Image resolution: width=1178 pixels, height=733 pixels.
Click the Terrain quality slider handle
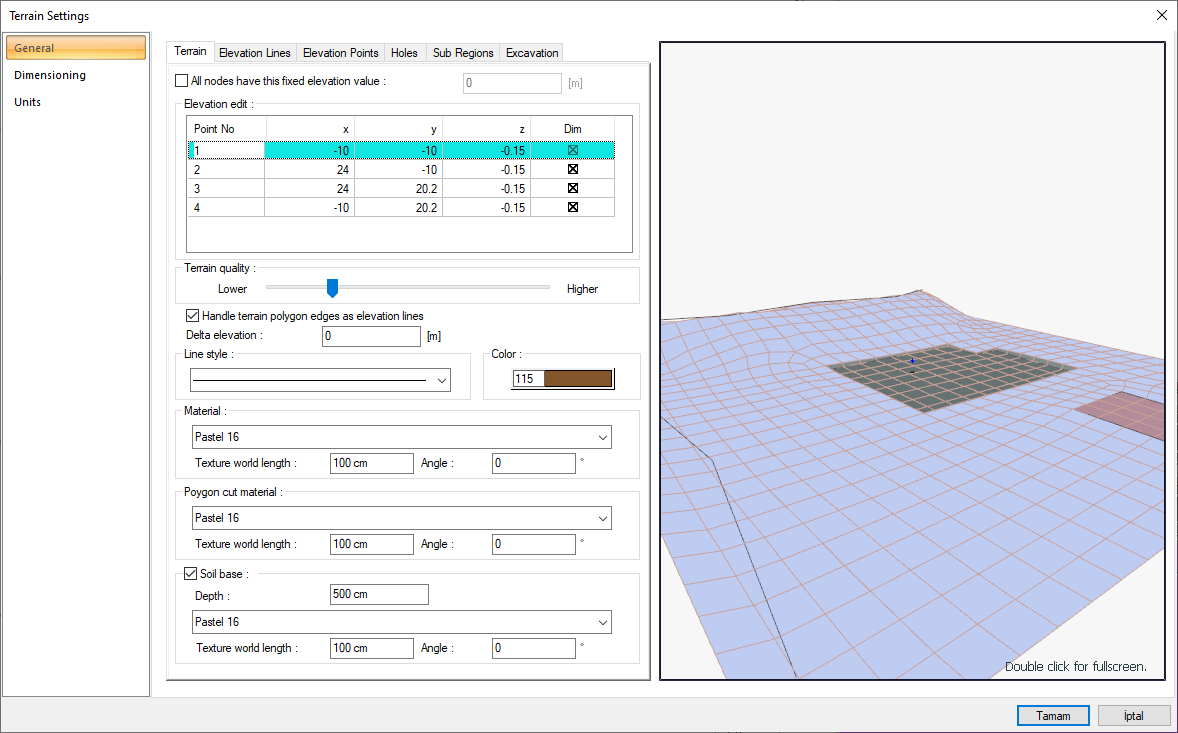coord(333,288)
